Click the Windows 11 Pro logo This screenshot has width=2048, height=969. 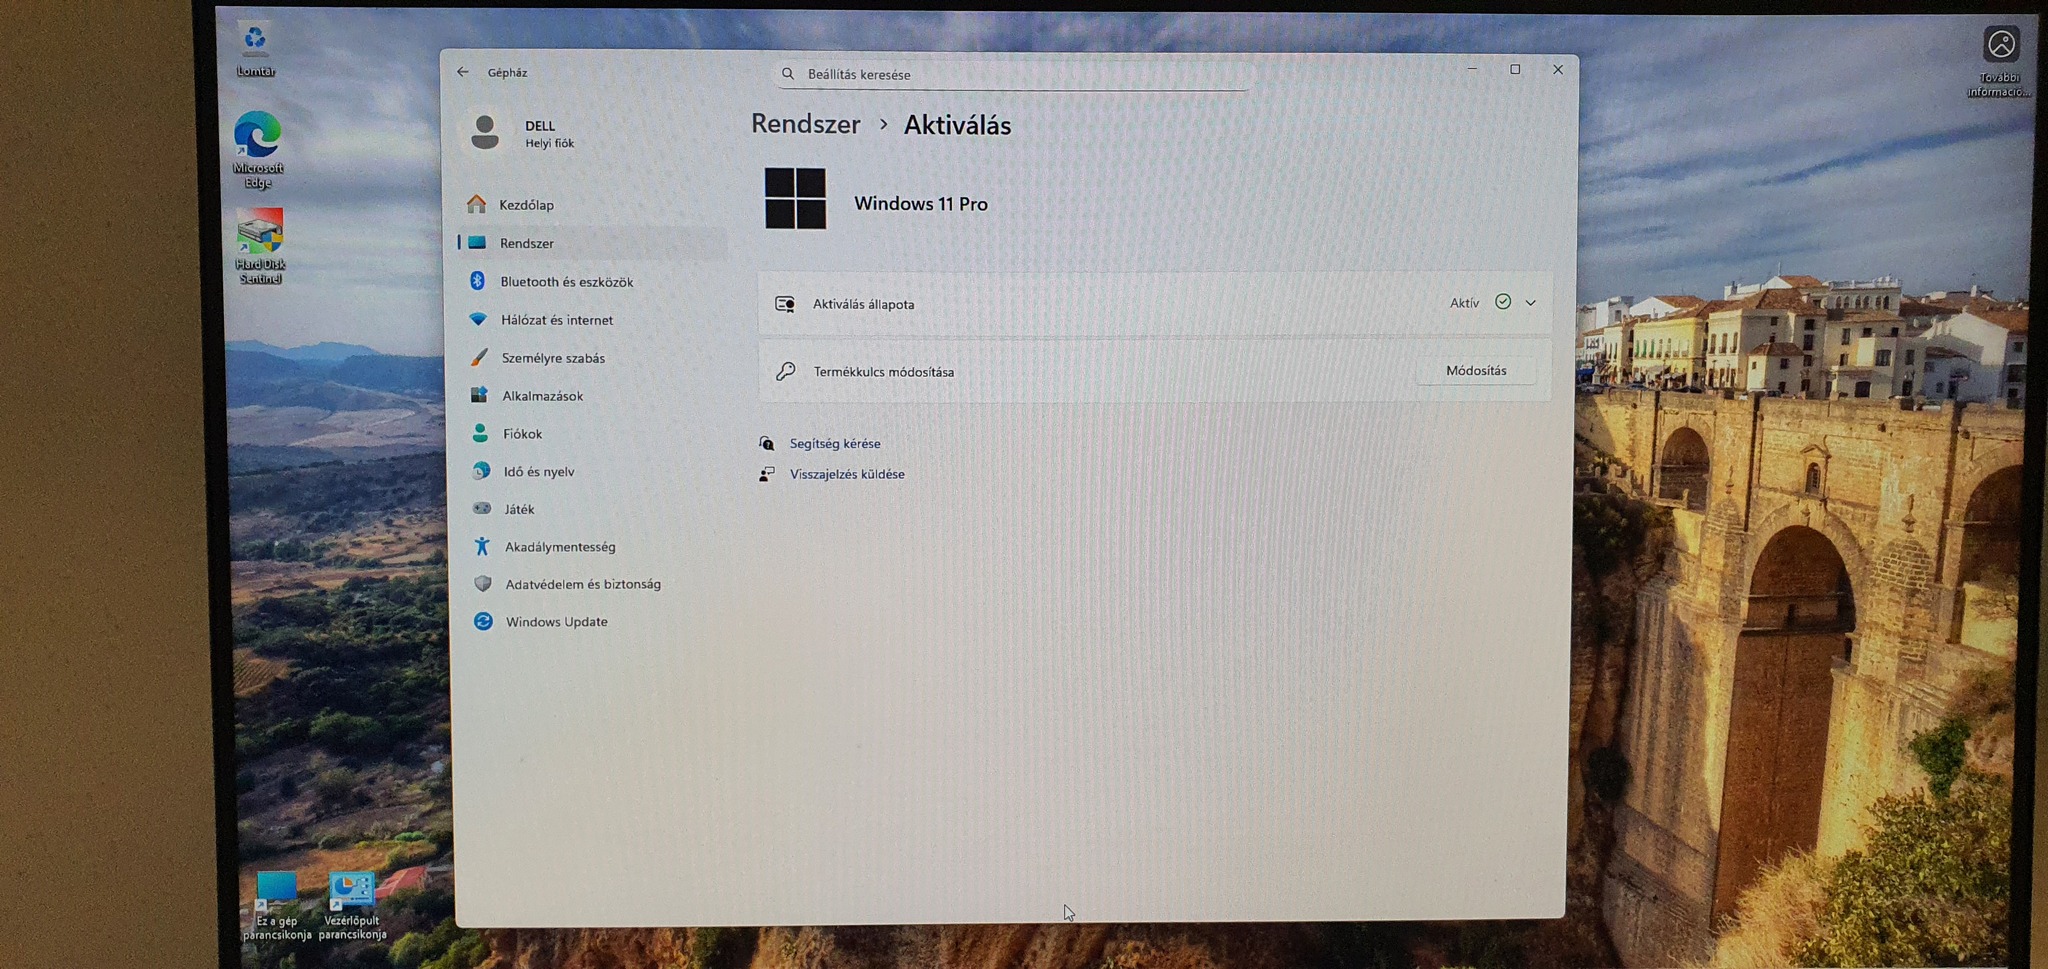(795, 199)
